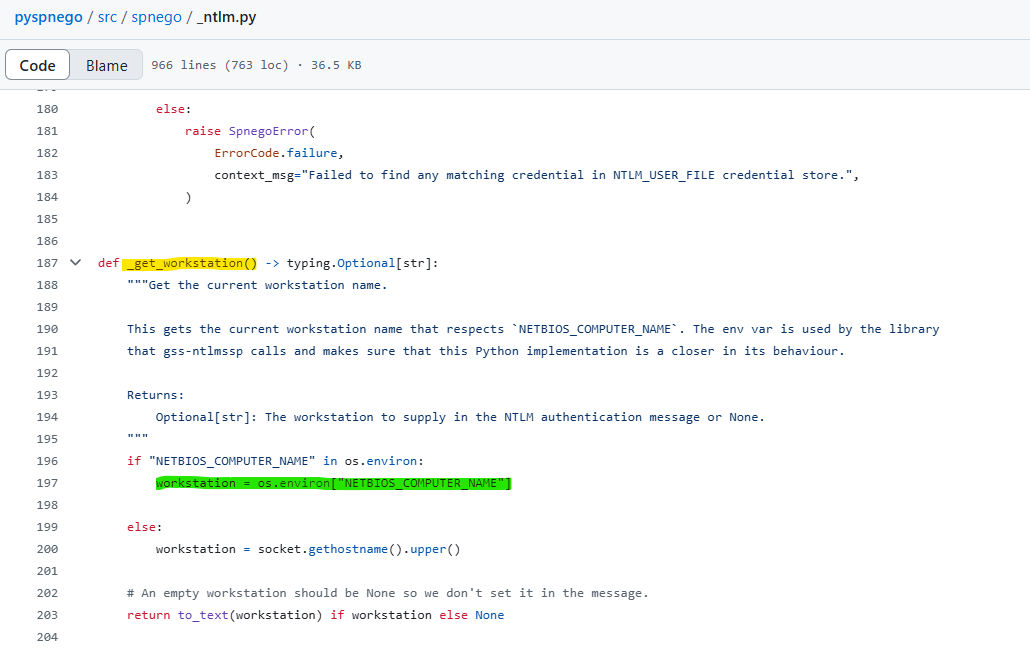Switch to the Blame view
This screenshot has height=648, width=1030.
coord(106,65)
